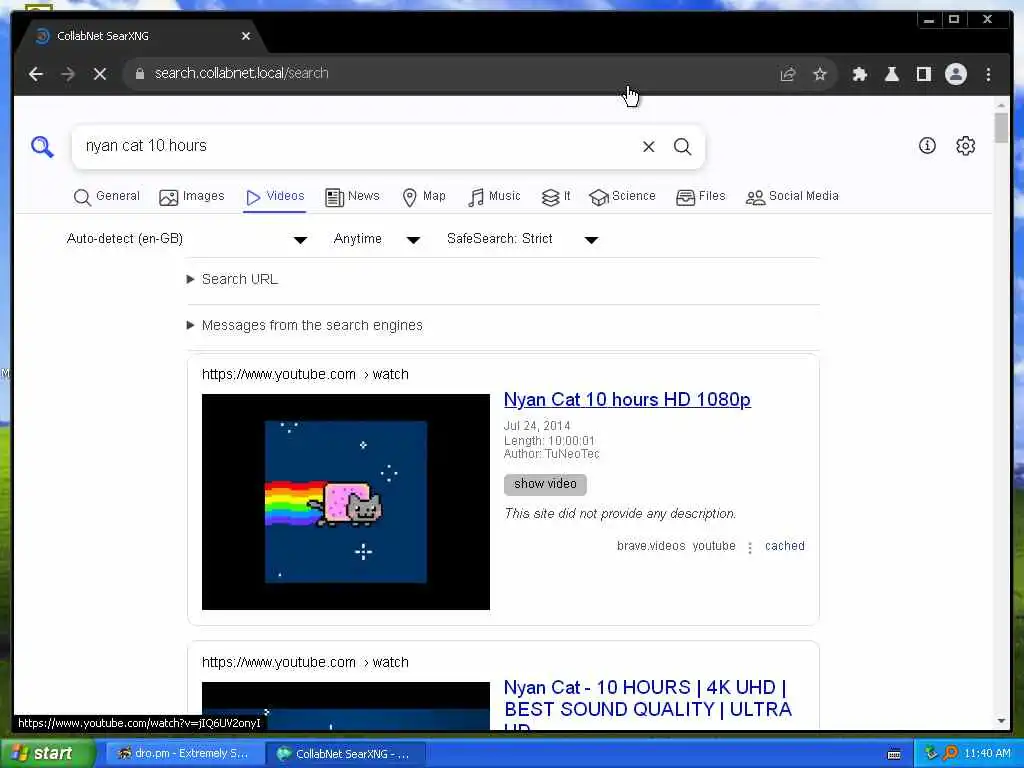Switch to the dro.pm taskbar window
The width and height of the screenshot is (1024, 768).
[x=184, y=754]
